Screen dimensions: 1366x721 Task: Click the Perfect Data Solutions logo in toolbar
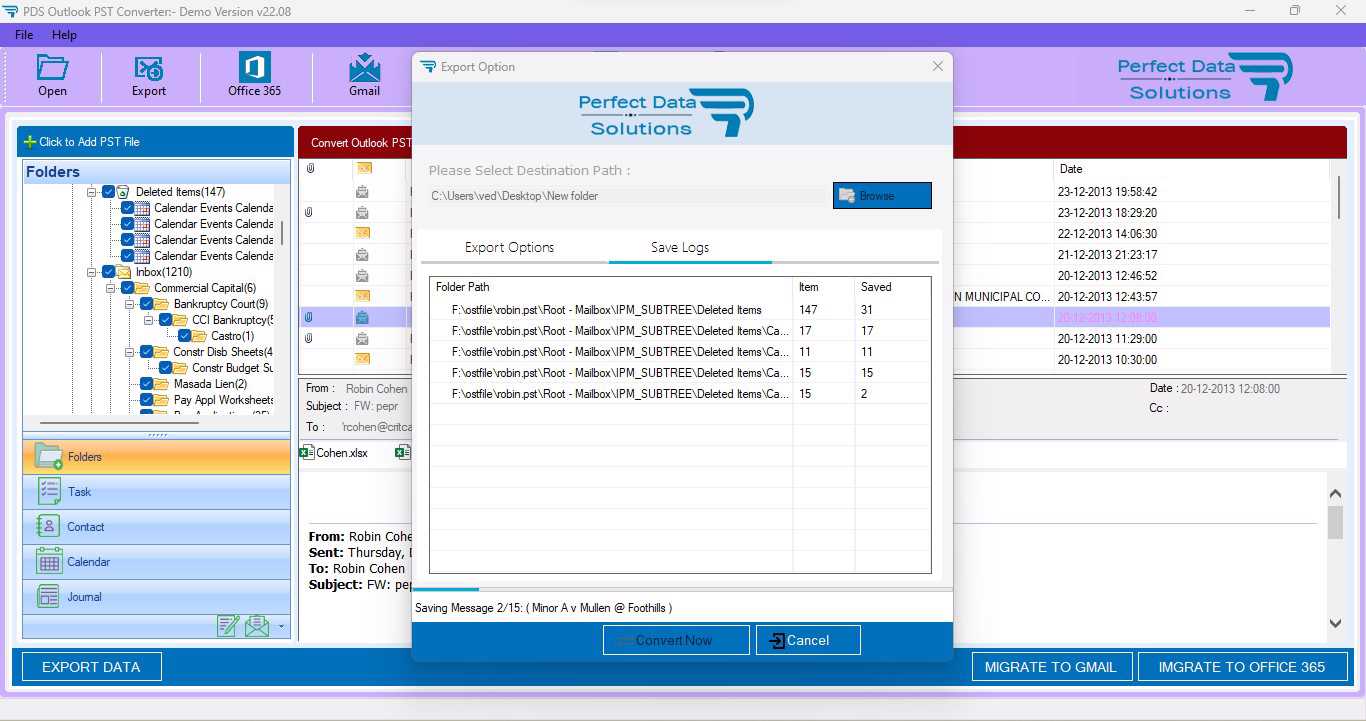pos(1205,77)
